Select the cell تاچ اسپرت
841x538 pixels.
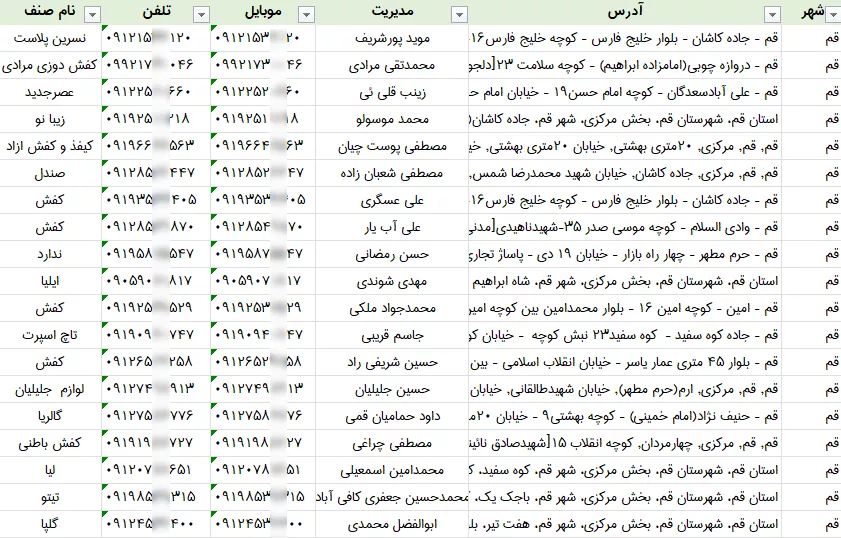click(x=50, y=335)
